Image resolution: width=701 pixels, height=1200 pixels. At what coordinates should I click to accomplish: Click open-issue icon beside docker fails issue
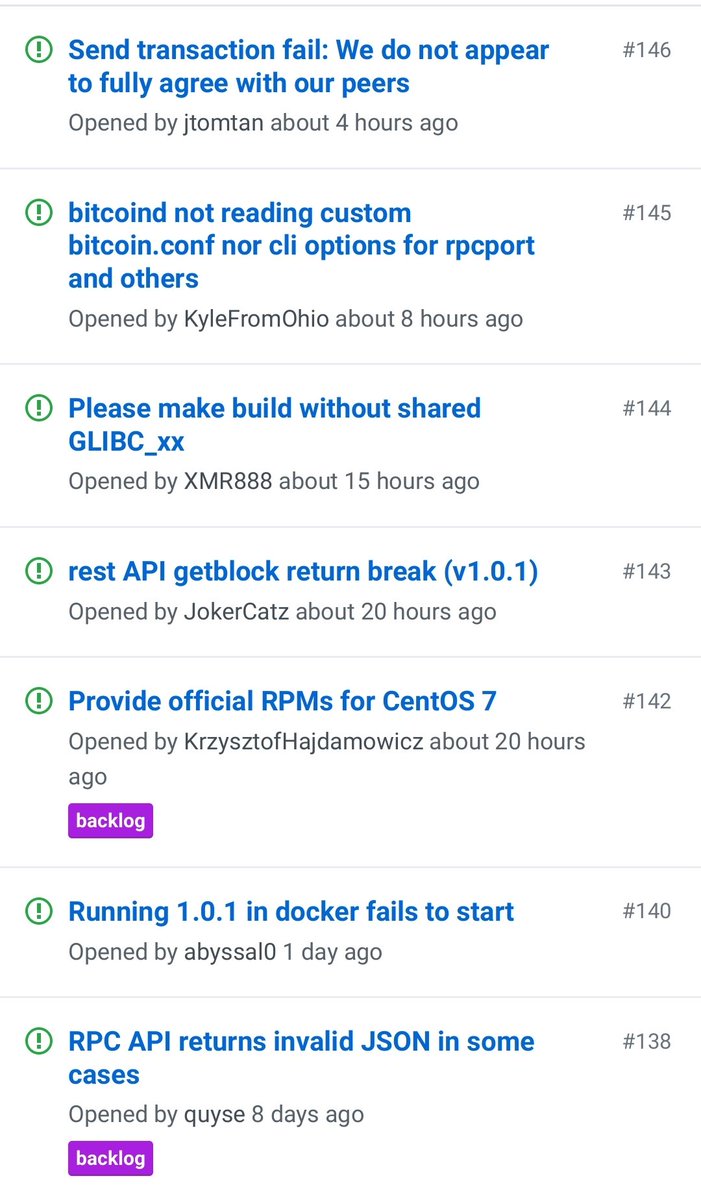pos(38,911)
